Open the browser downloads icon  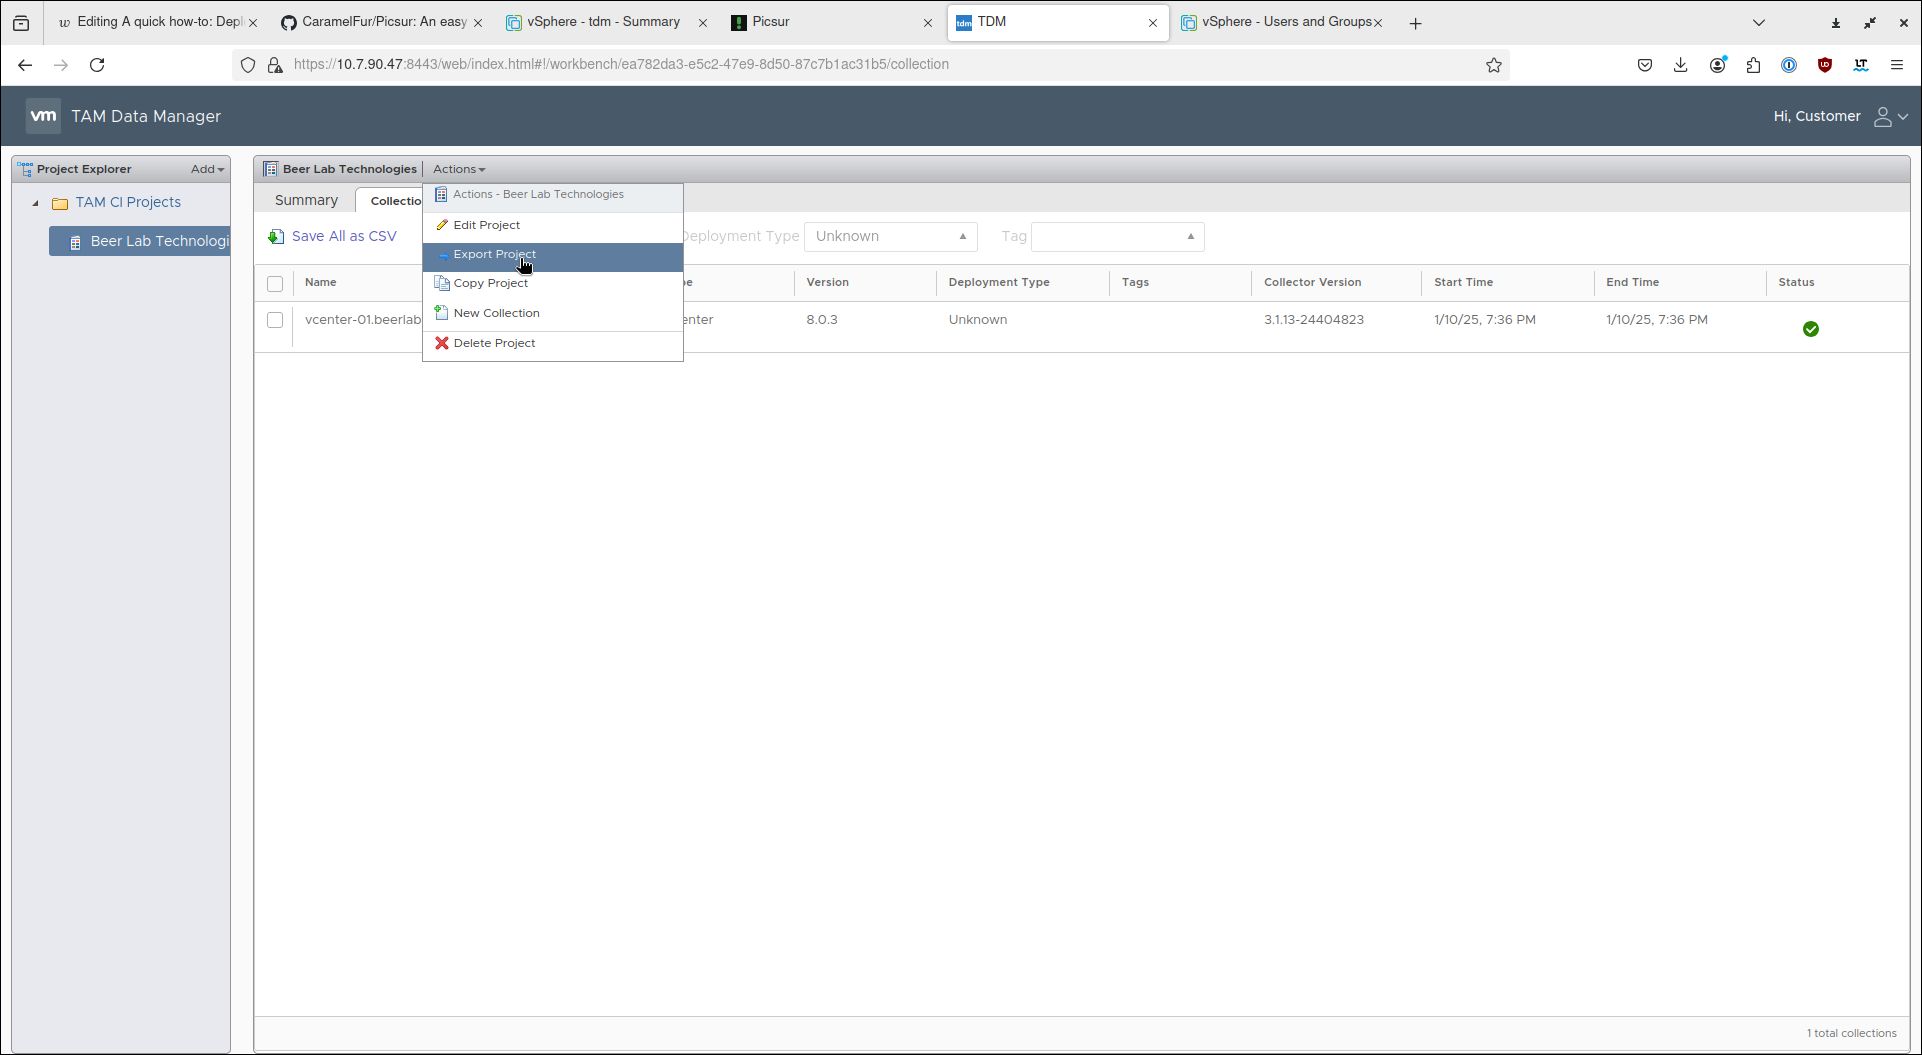click(1680, 65)
